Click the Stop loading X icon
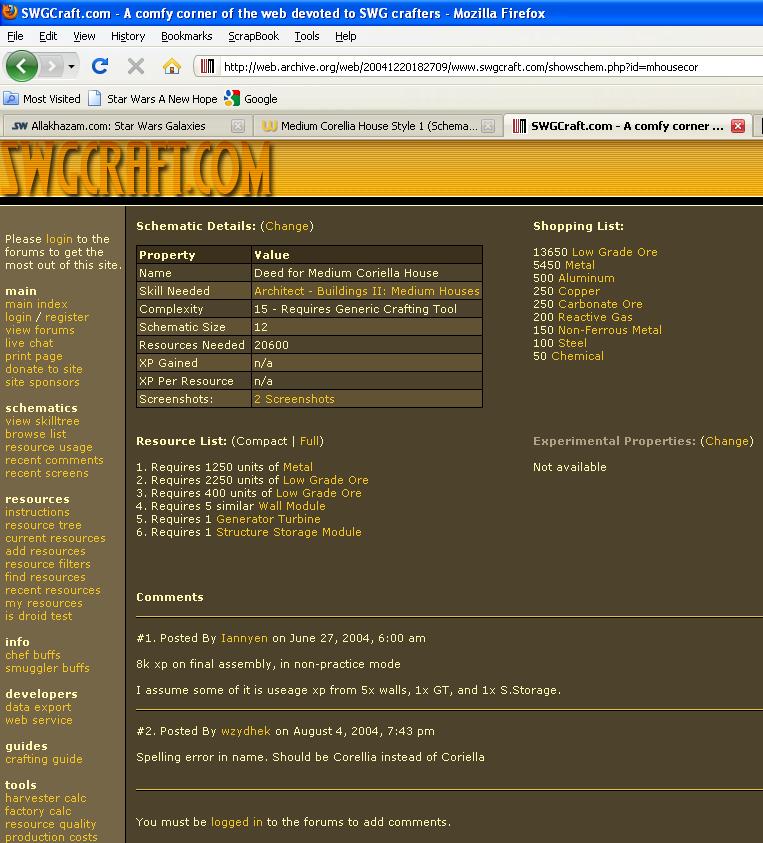This screenshot has width=763, height=843. point(136,66)
